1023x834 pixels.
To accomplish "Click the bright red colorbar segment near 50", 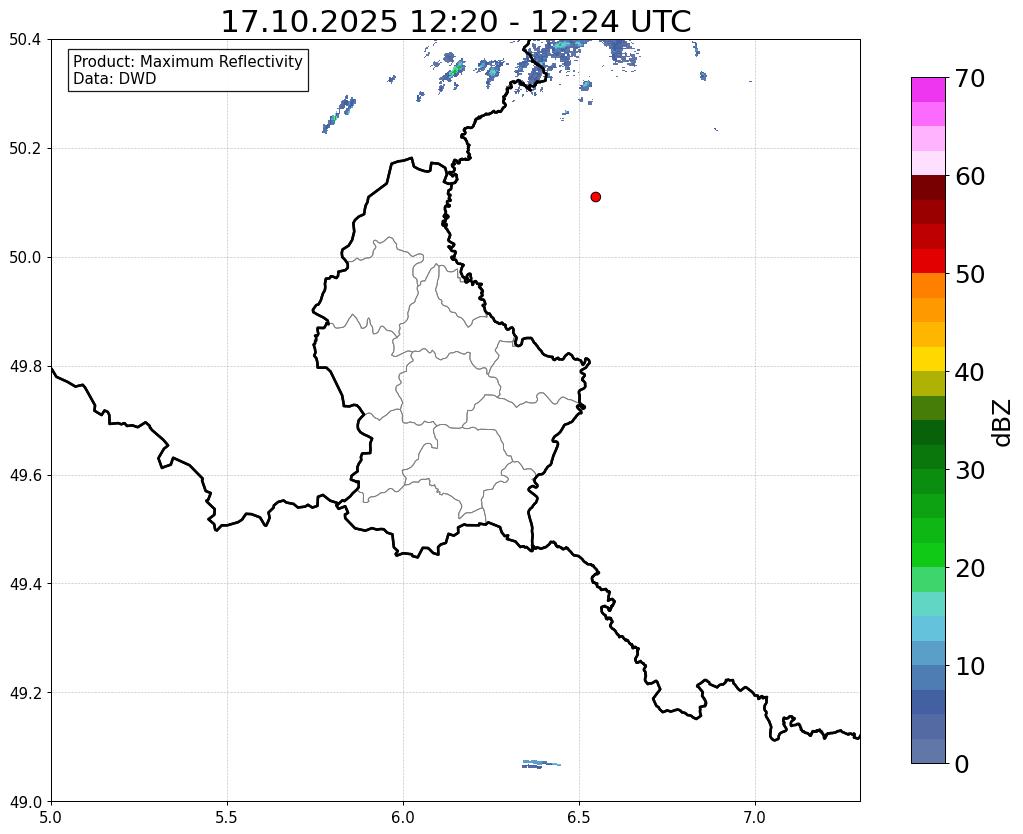I will [928, 261].
